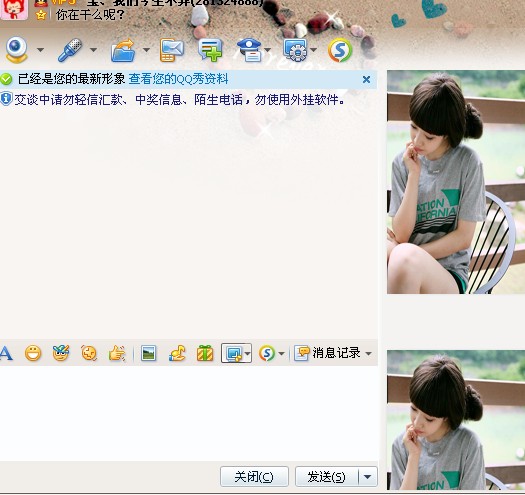Screen dimensions: 525x495
Task: Click your own lower QQ show photo
Action: click(456, 420)
